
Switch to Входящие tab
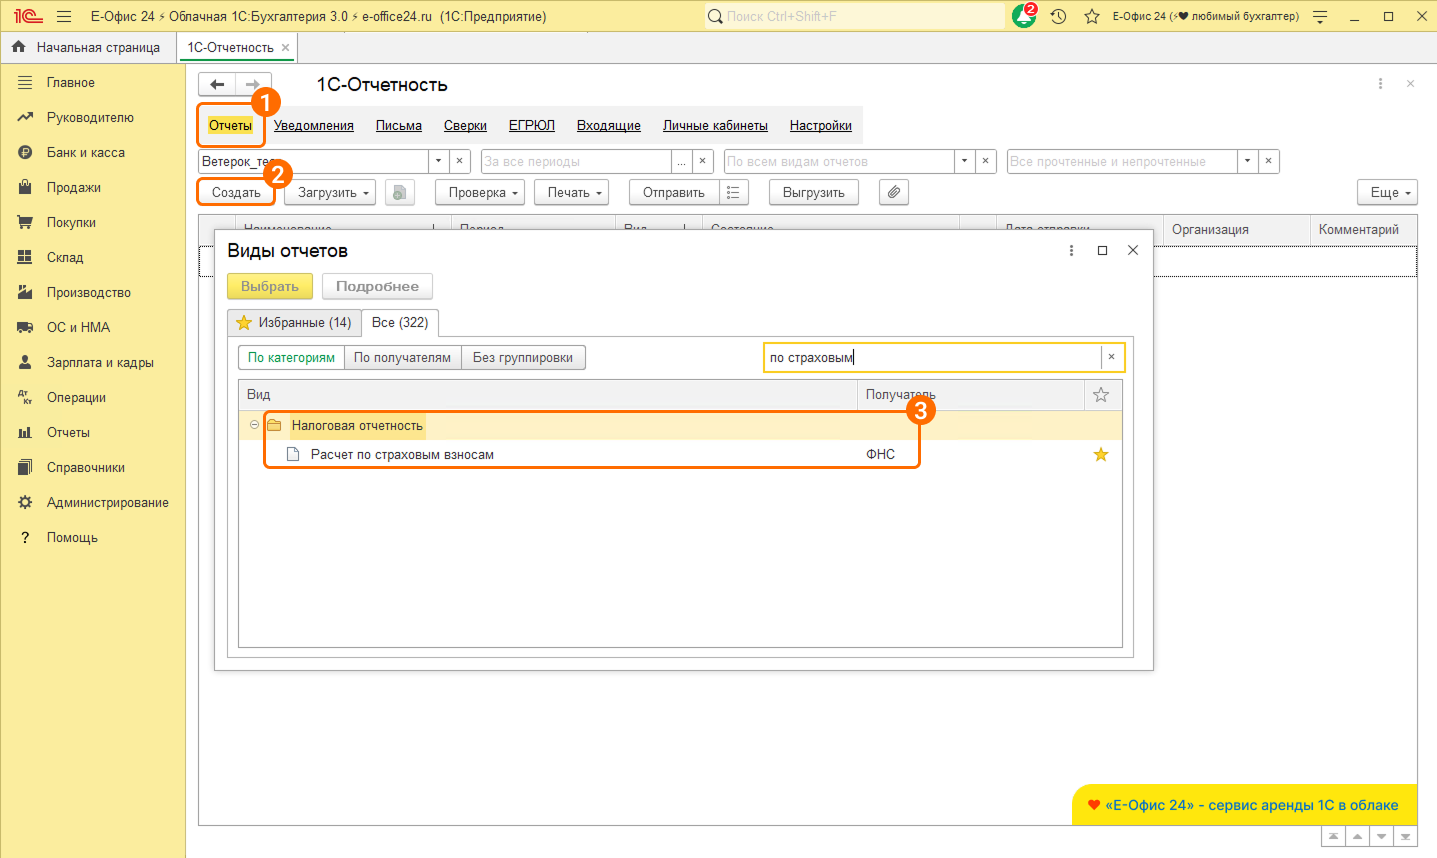(609, 125)
